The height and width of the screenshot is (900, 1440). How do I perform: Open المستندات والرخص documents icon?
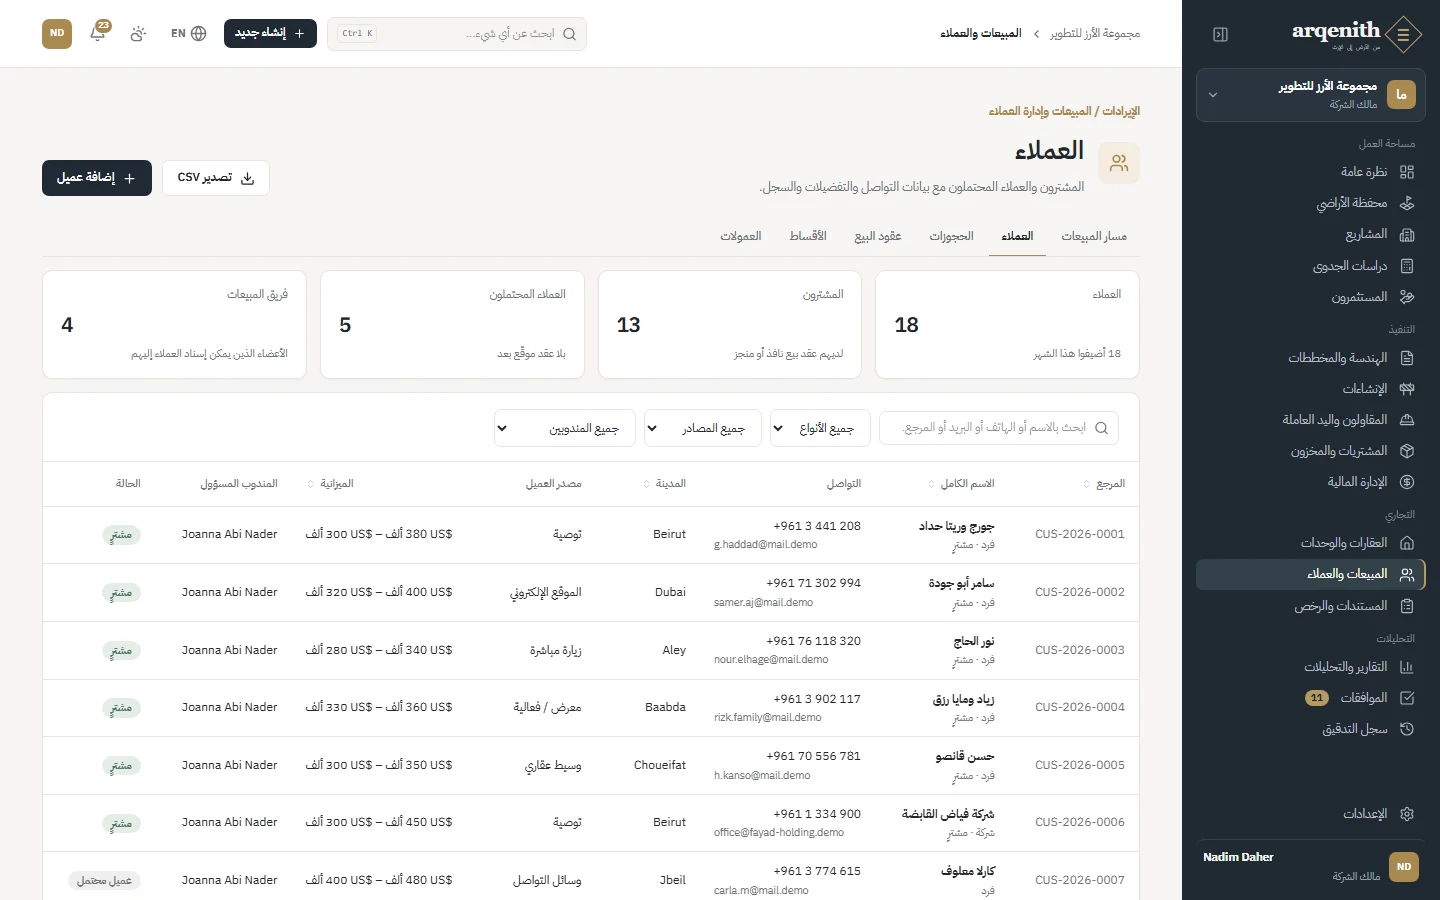pyautogui.click(x=1407, y=606)
